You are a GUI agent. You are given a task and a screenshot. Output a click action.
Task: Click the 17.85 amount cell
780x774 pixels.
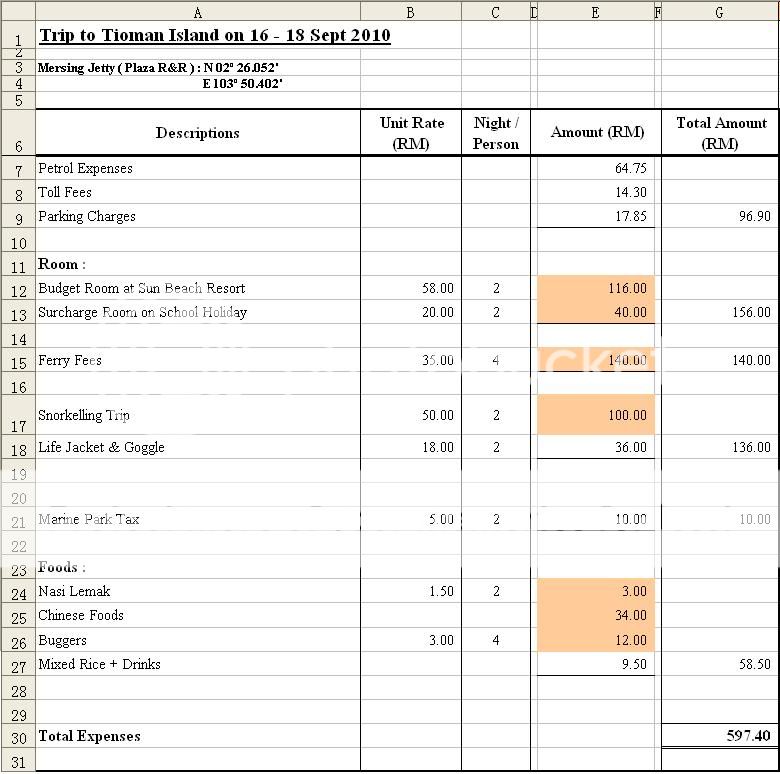(596, 216)
